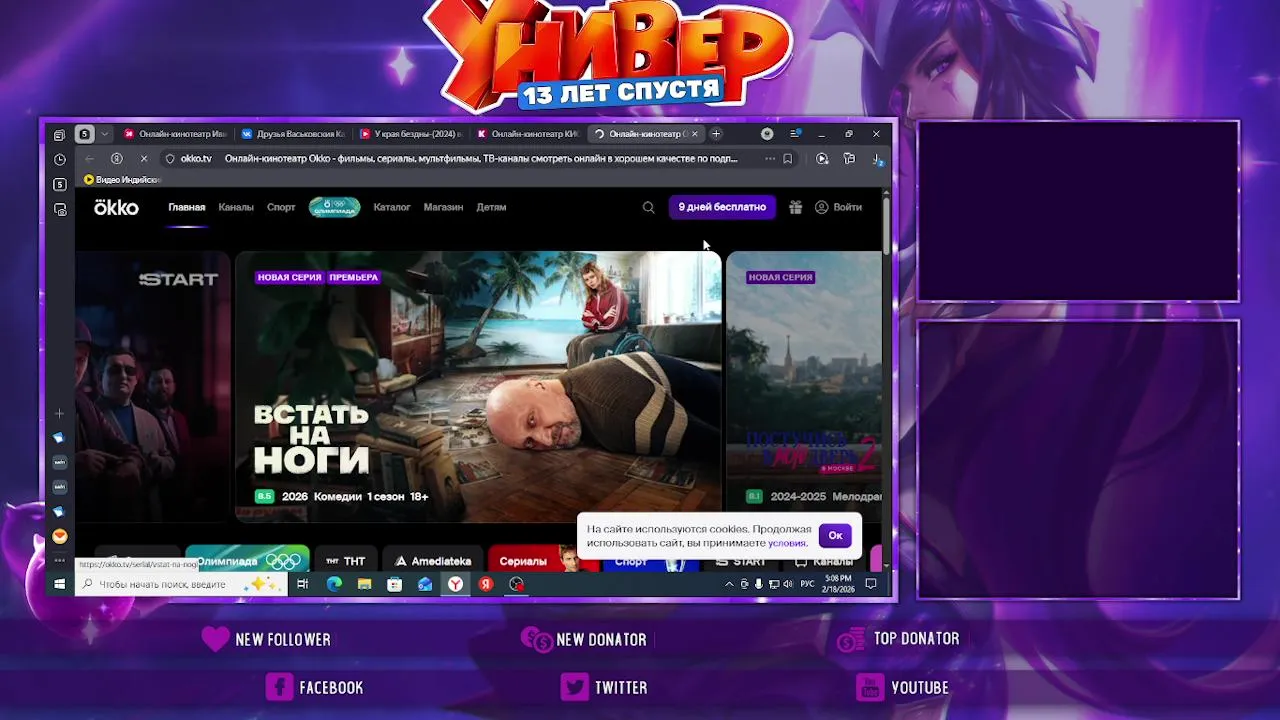Bookmark the page in address bar
Viewport: 1280px width, 720px height.
click(x=788, y=158)
